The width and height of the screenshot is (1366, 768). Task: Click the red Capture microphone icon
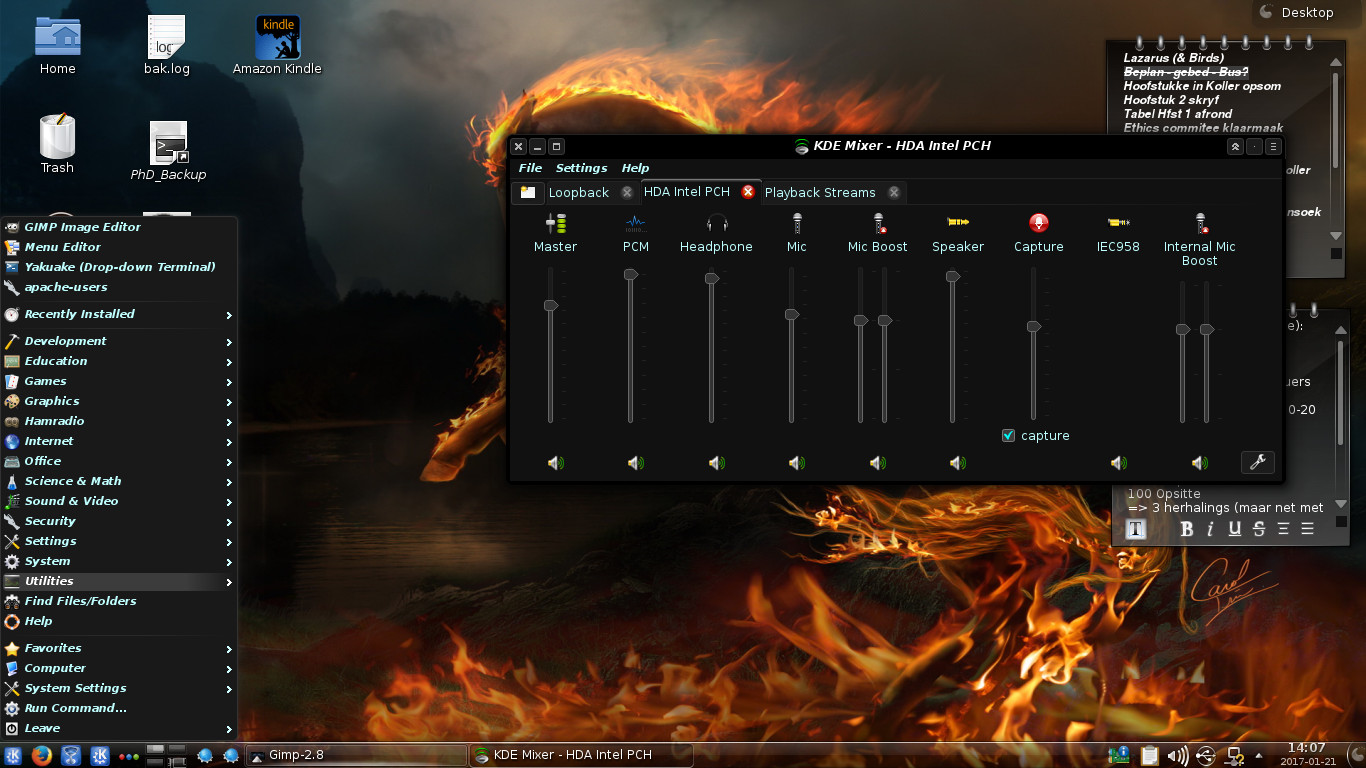coord(1038,223)
